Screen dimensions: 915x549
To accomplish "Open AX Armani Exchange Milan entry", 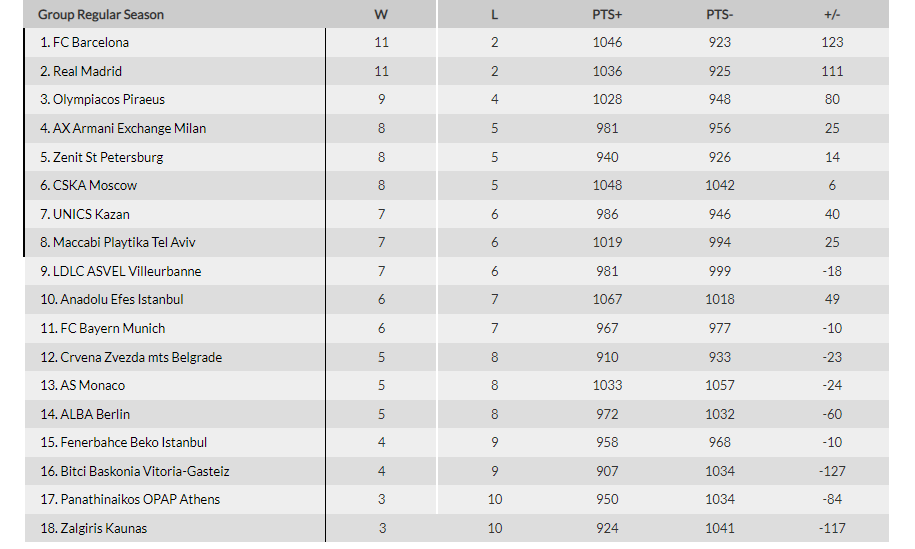I will click(130, 128).
